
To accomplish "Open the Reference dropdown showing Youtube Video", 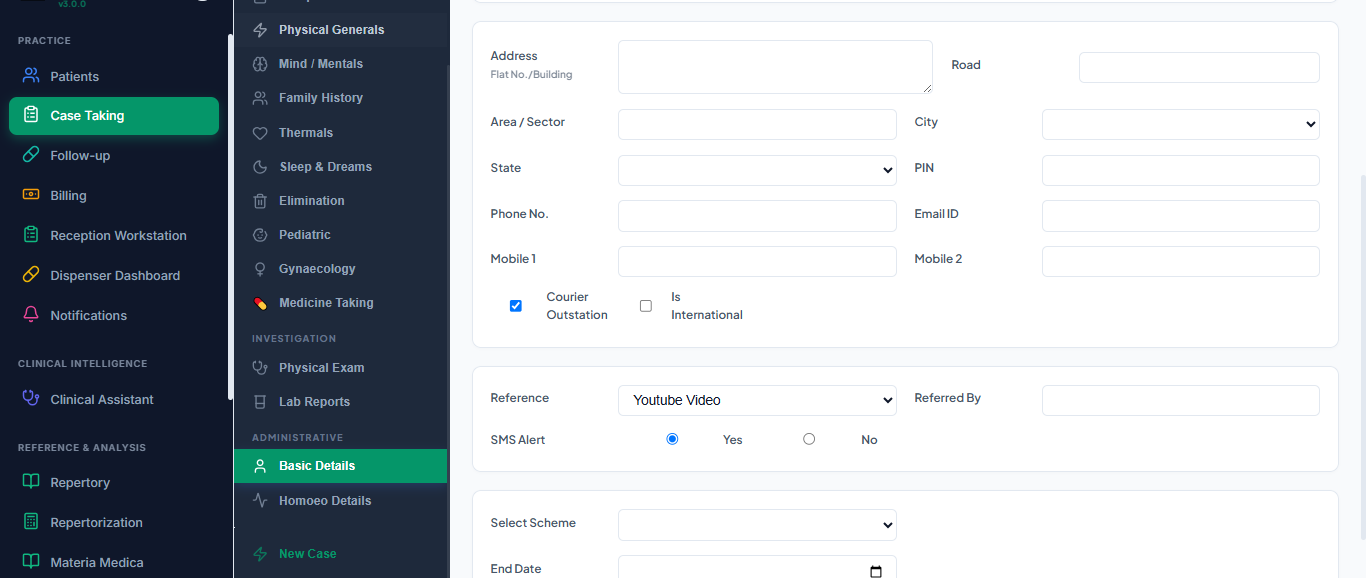I will click(x=757, y=400).
